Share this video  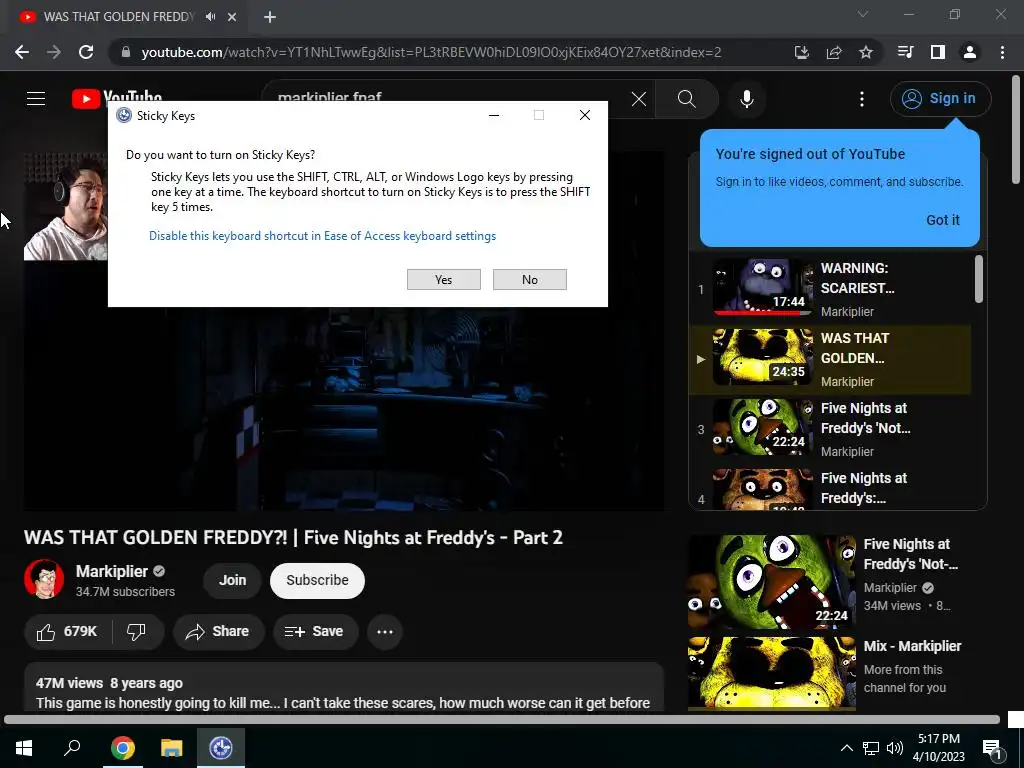[x=218, y=632]
